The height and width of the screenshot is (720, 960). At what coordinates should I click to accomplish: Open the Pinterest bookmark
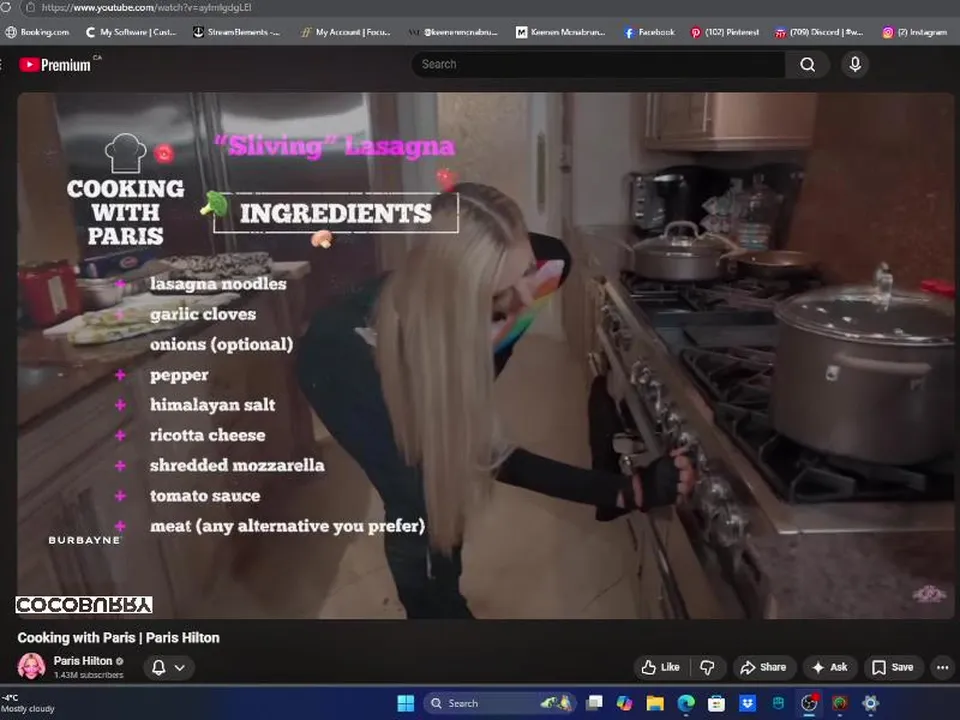[x=724, y=32]
